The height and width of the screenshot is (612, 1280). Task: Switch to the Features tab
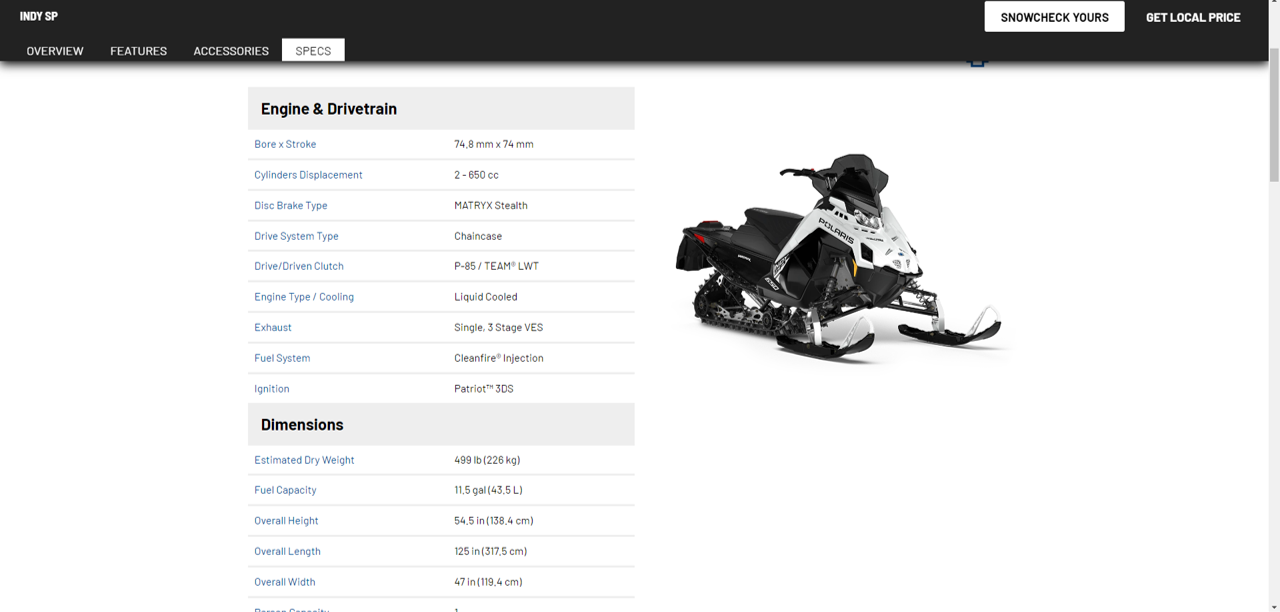[x=138, y=51]
